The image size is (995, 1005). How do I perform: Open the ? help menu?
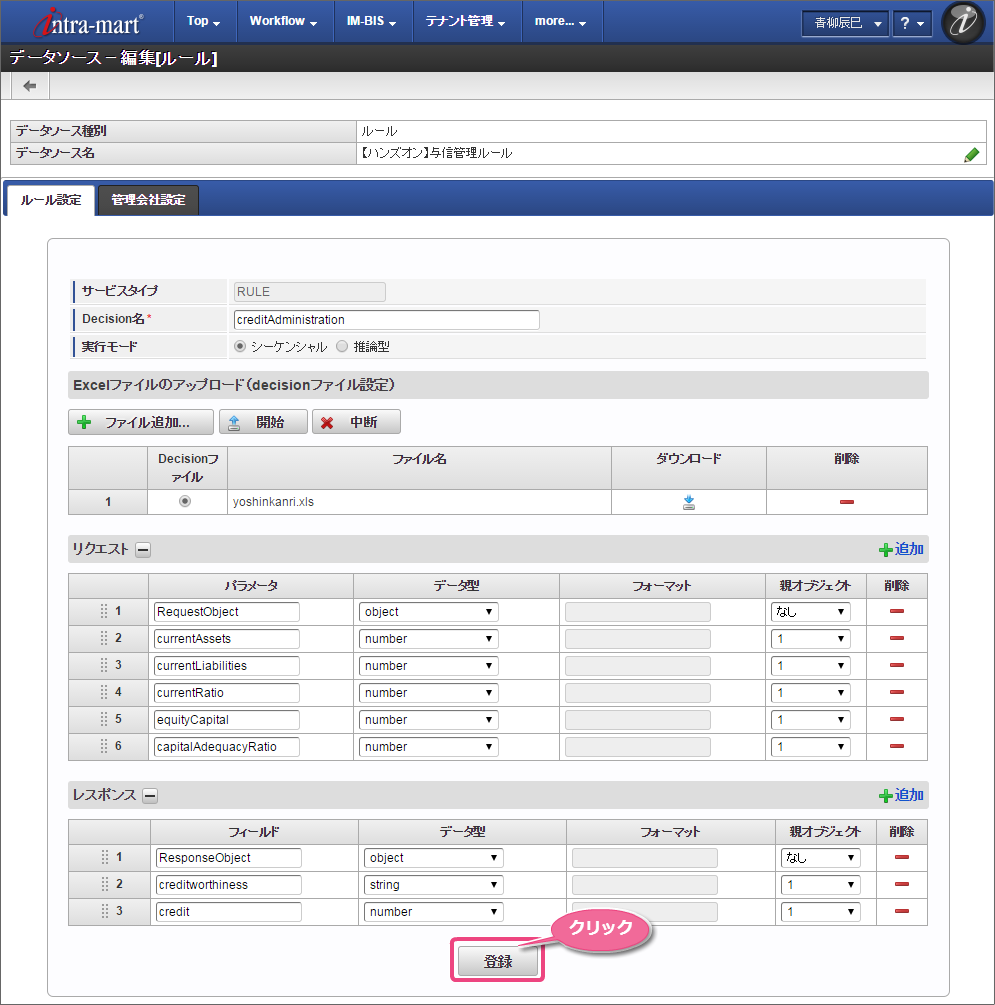point(912,24)
